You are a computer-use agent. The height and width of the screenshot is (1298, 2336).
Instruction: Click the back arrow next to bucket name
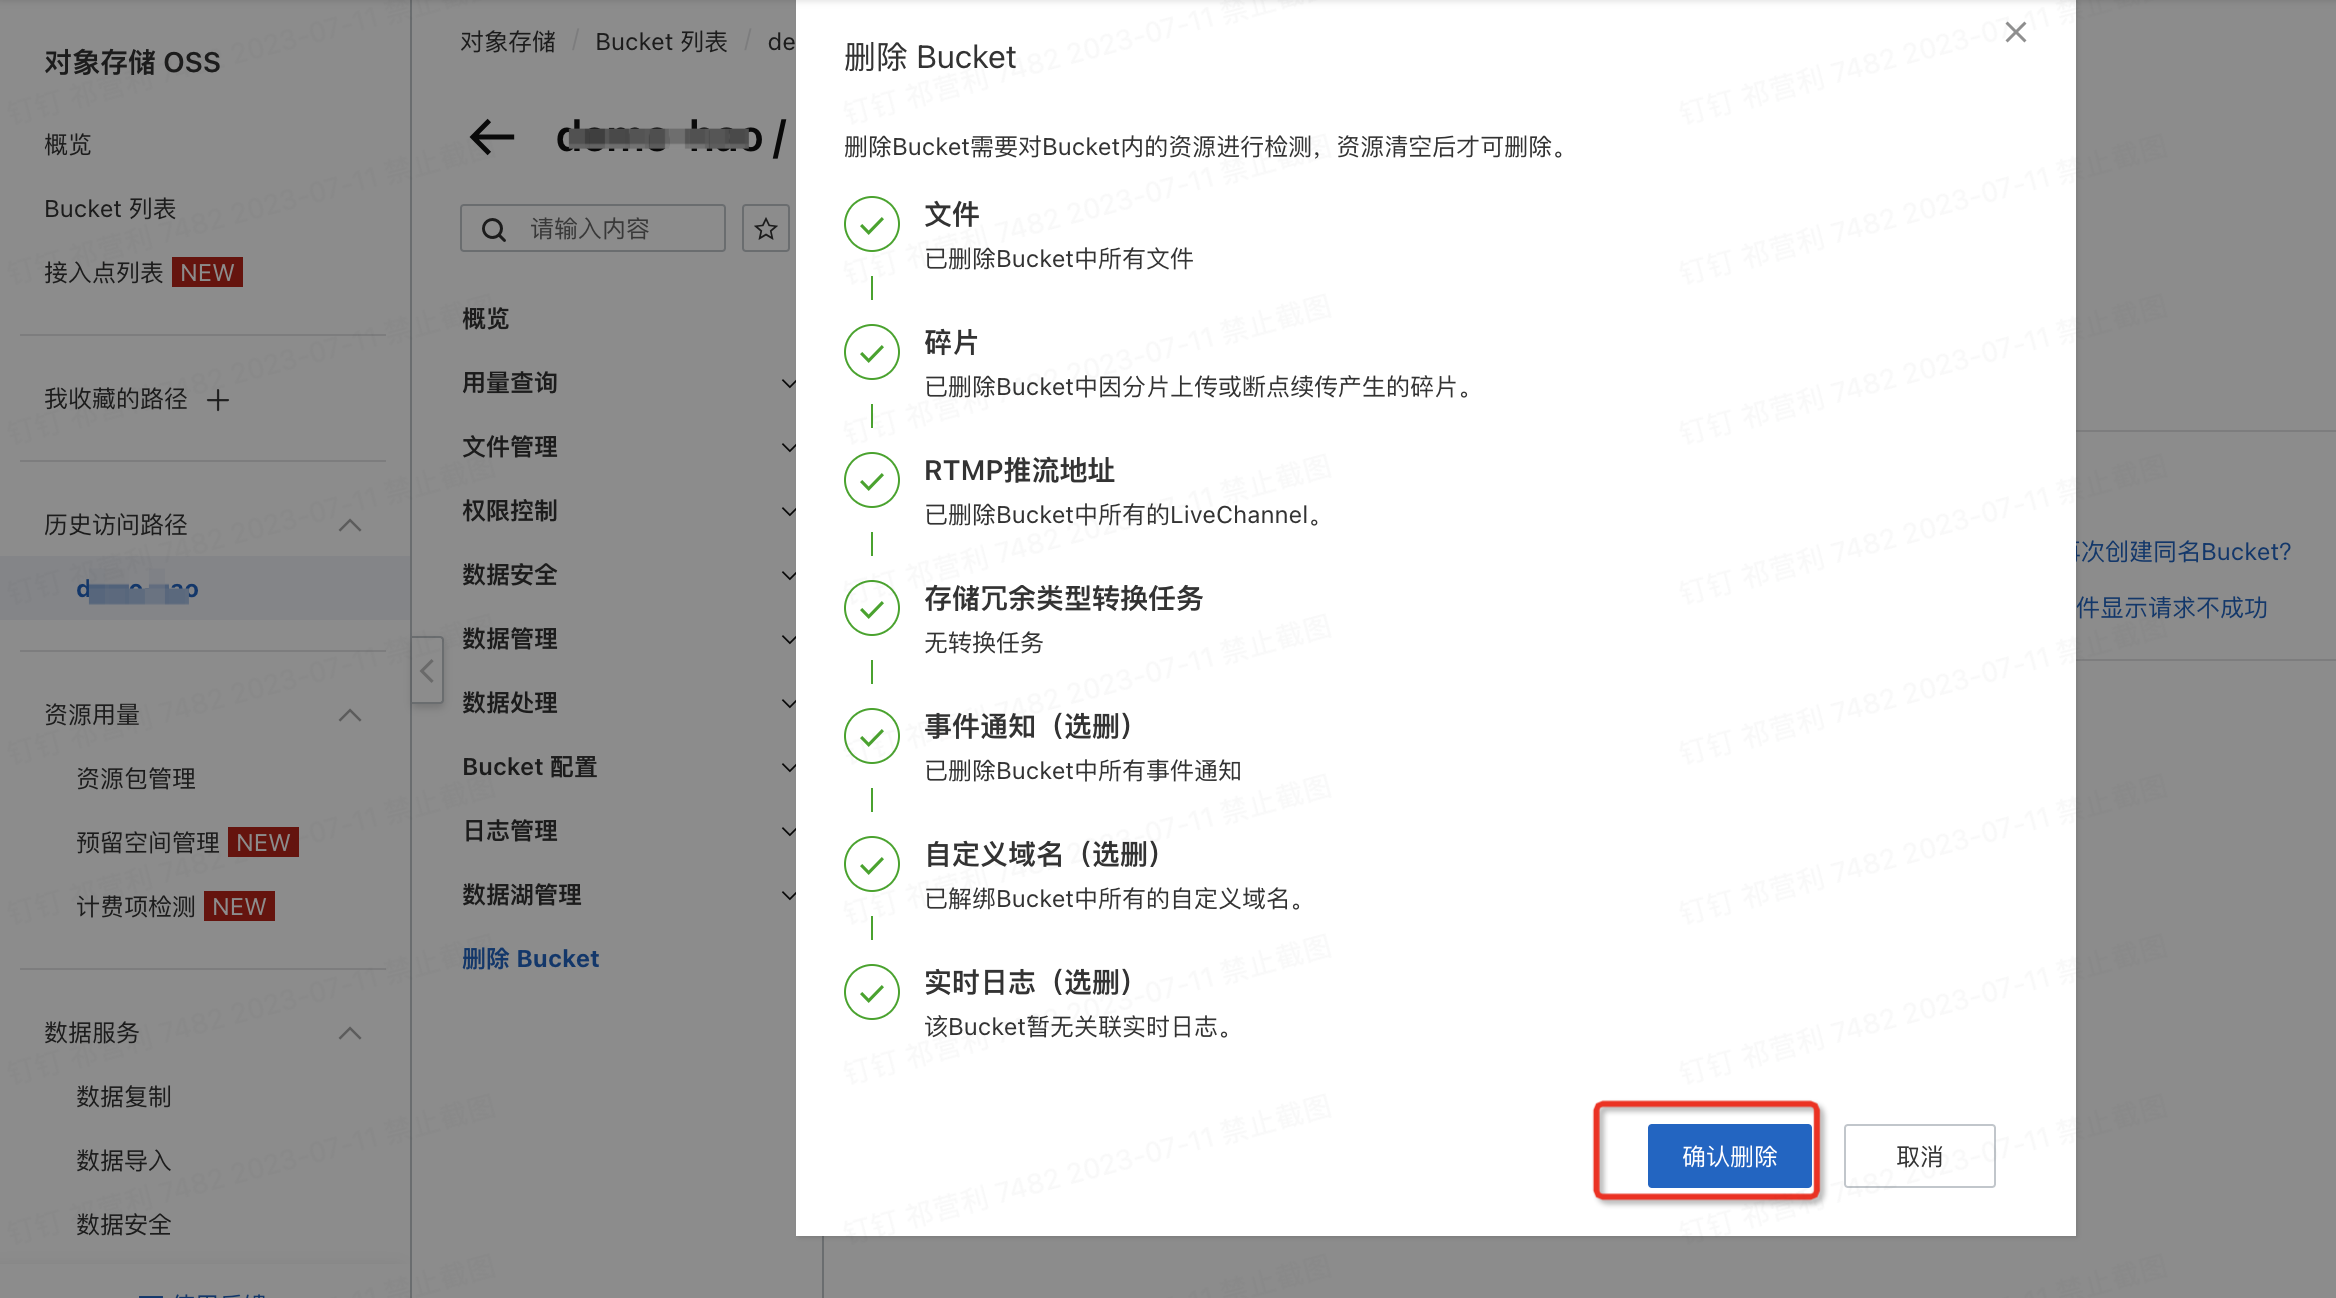[491, 137]
